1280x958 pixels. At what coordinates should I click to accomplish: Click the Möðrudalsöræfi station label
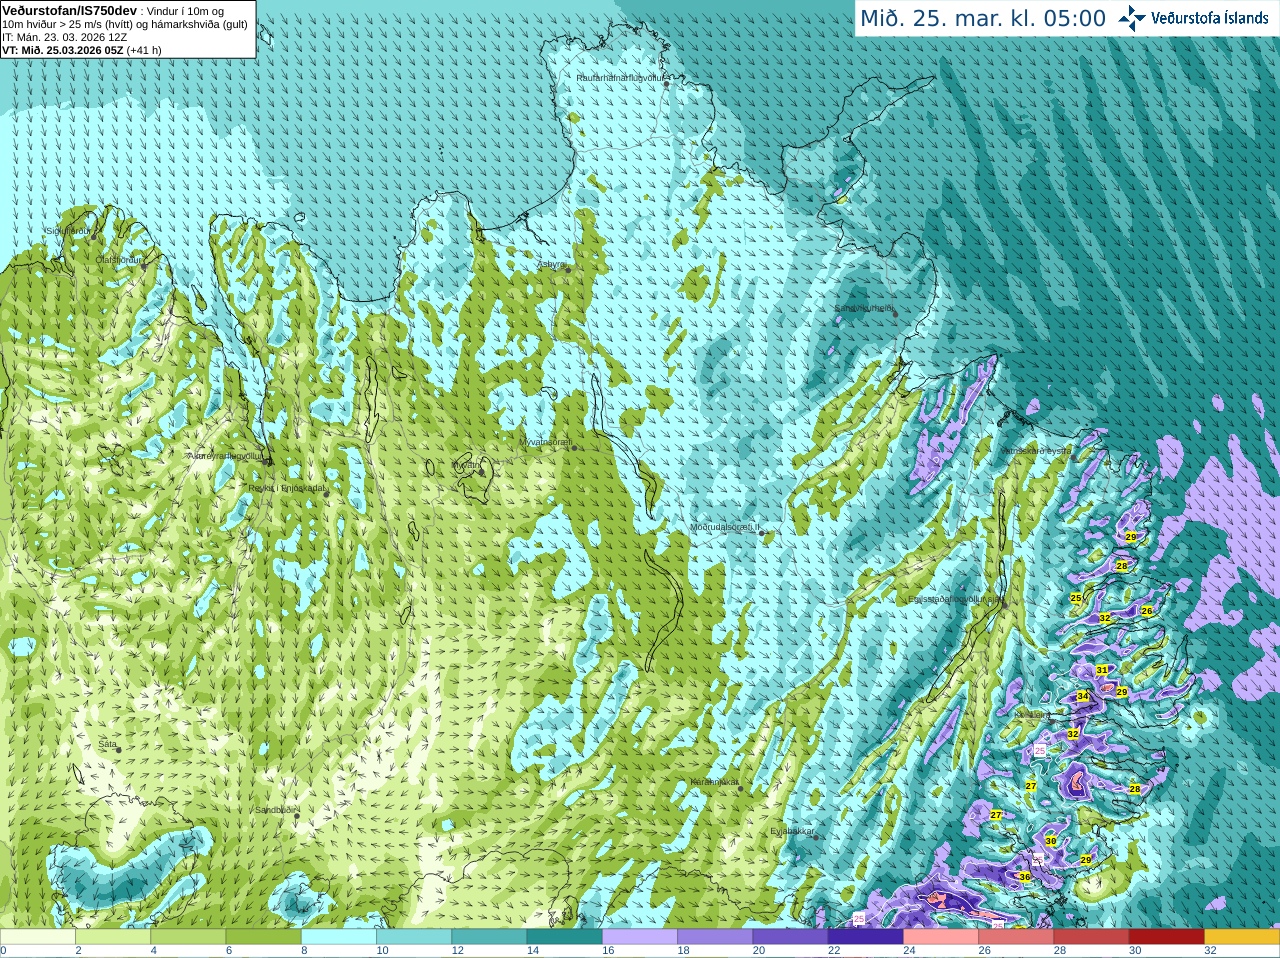pyautogui.click(x=724, y=527)
